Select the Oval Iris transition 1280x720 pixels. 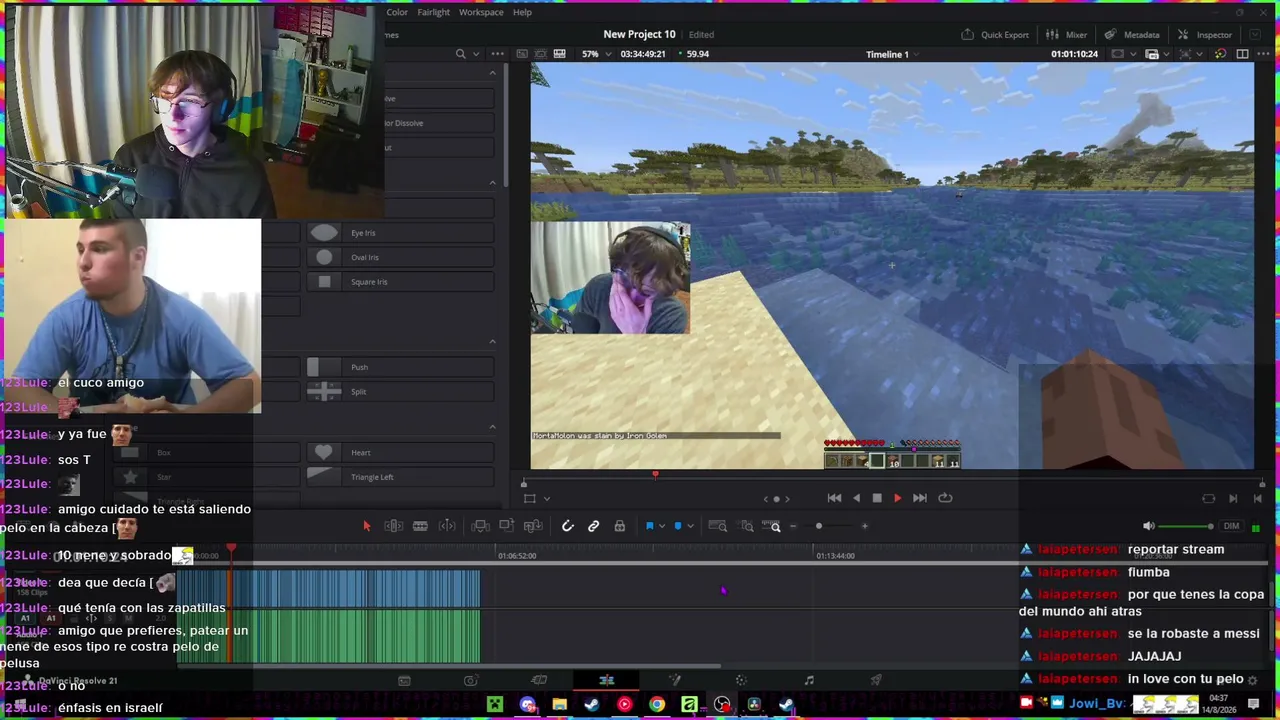coord(400,257)
